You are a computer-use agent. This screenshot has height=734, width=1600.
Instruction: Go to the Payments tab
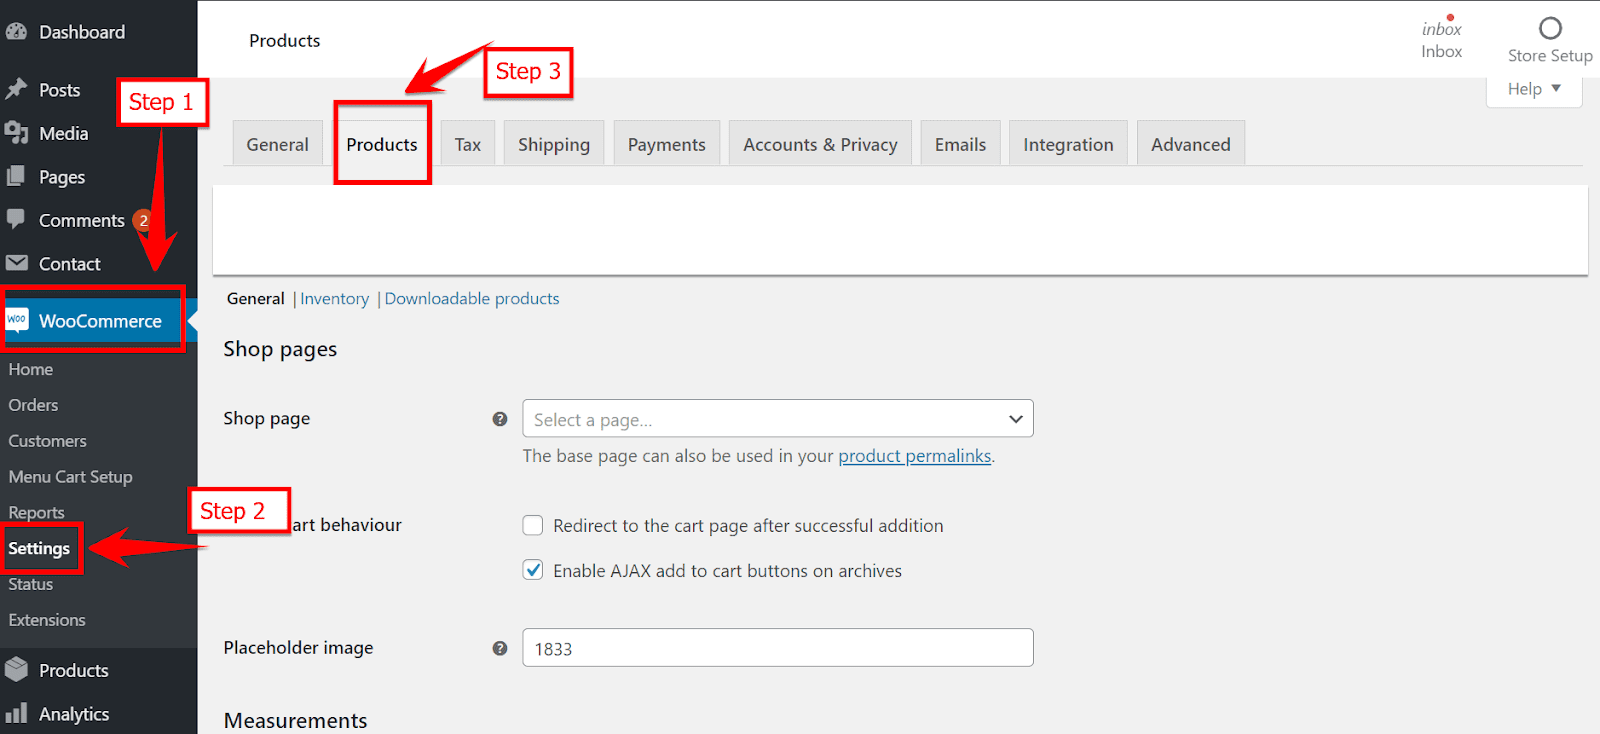coord(666,144)
